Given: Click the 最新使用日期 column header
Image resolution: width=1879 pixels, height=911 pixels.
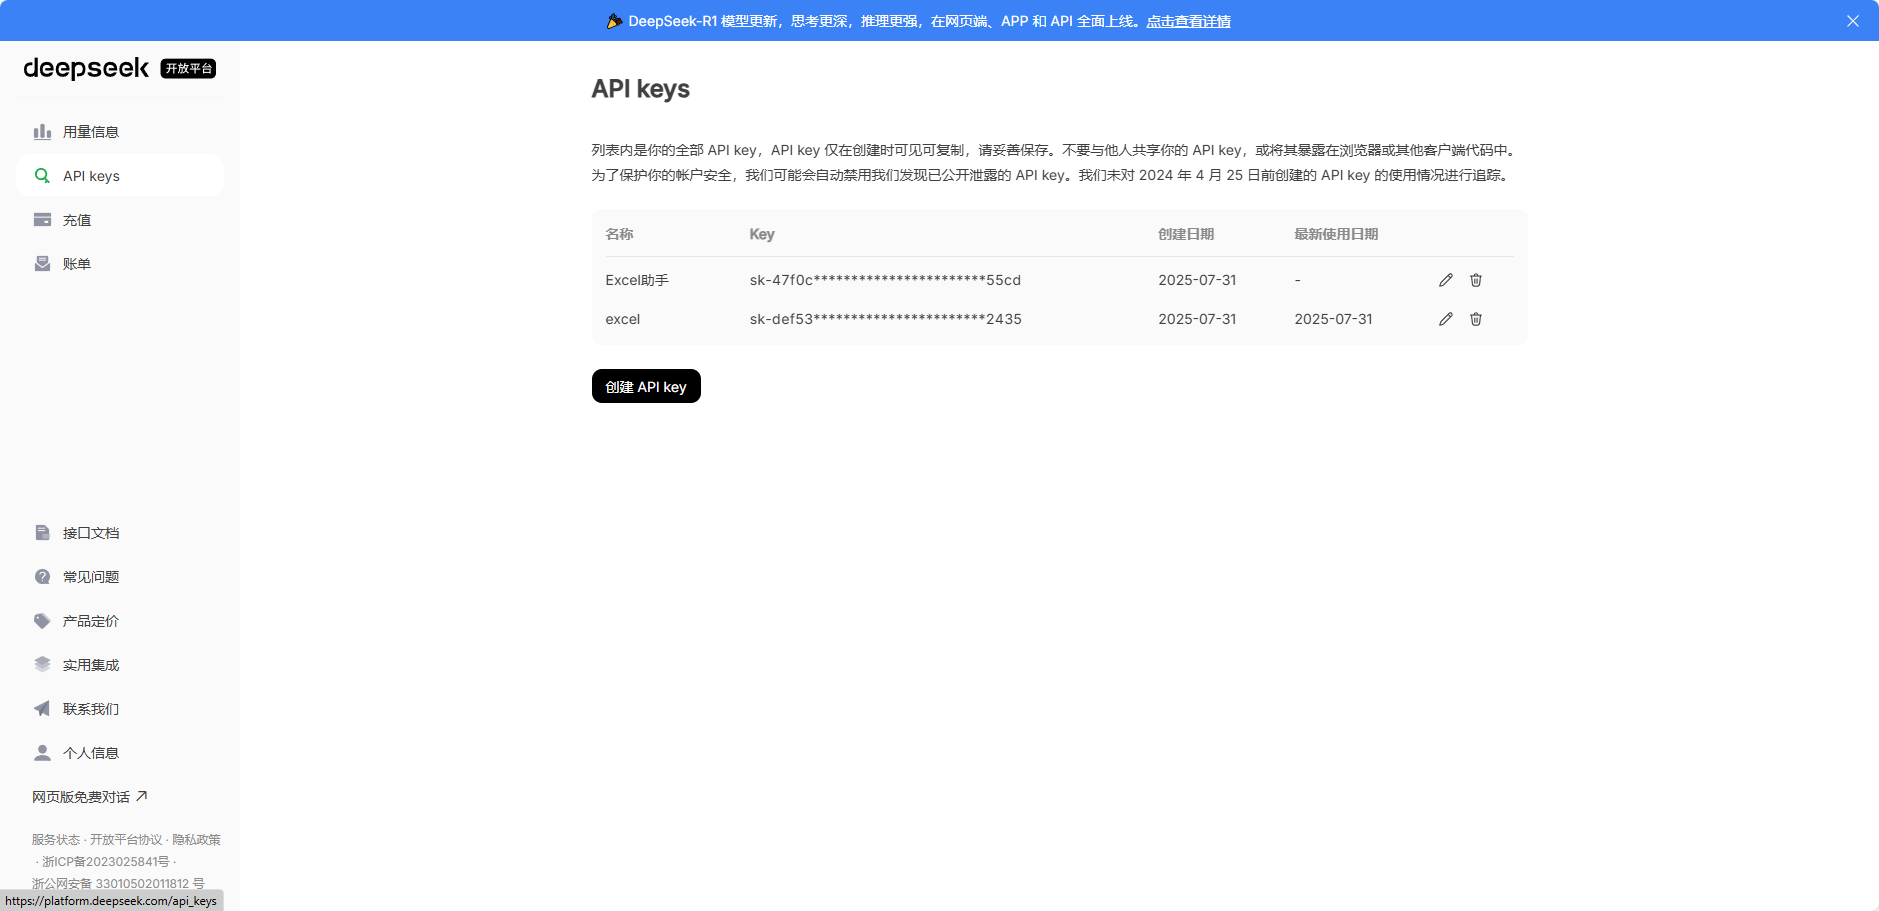Looking at the screenshot, I should 1336,234.
